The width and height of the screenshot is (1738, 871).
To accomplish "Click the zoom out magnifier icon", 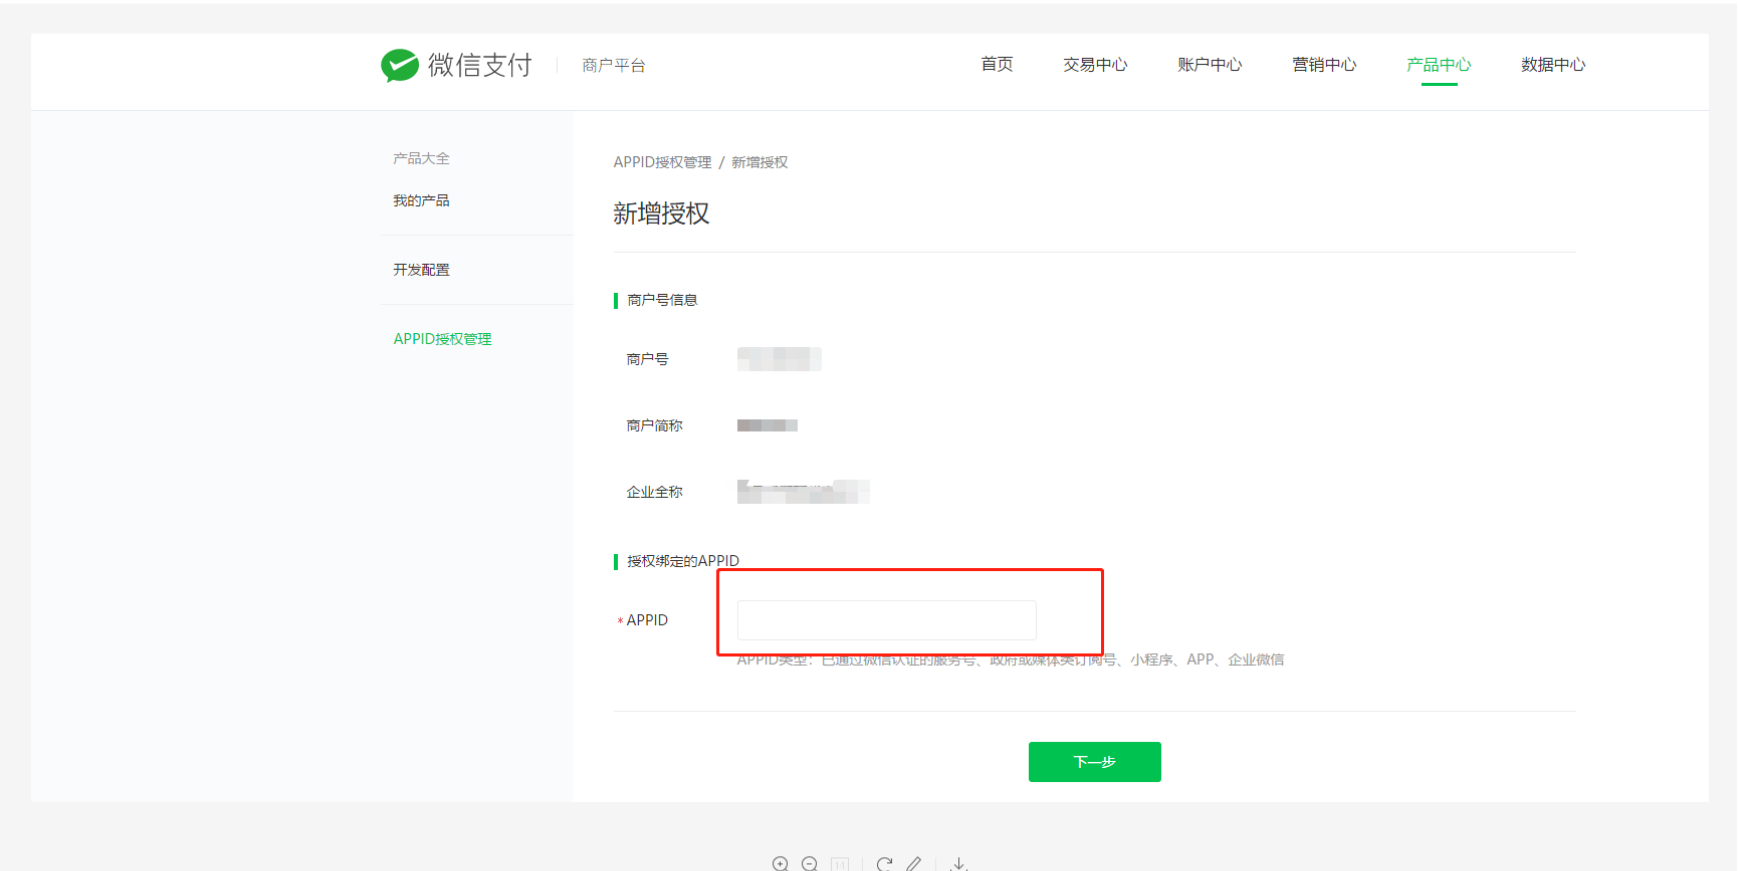I will [810, 863].
